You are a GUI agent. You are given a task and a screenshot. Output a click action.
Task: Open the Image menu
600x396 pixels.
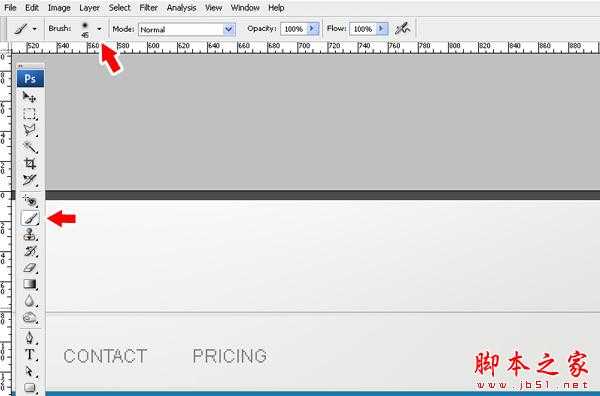[59, 8]
